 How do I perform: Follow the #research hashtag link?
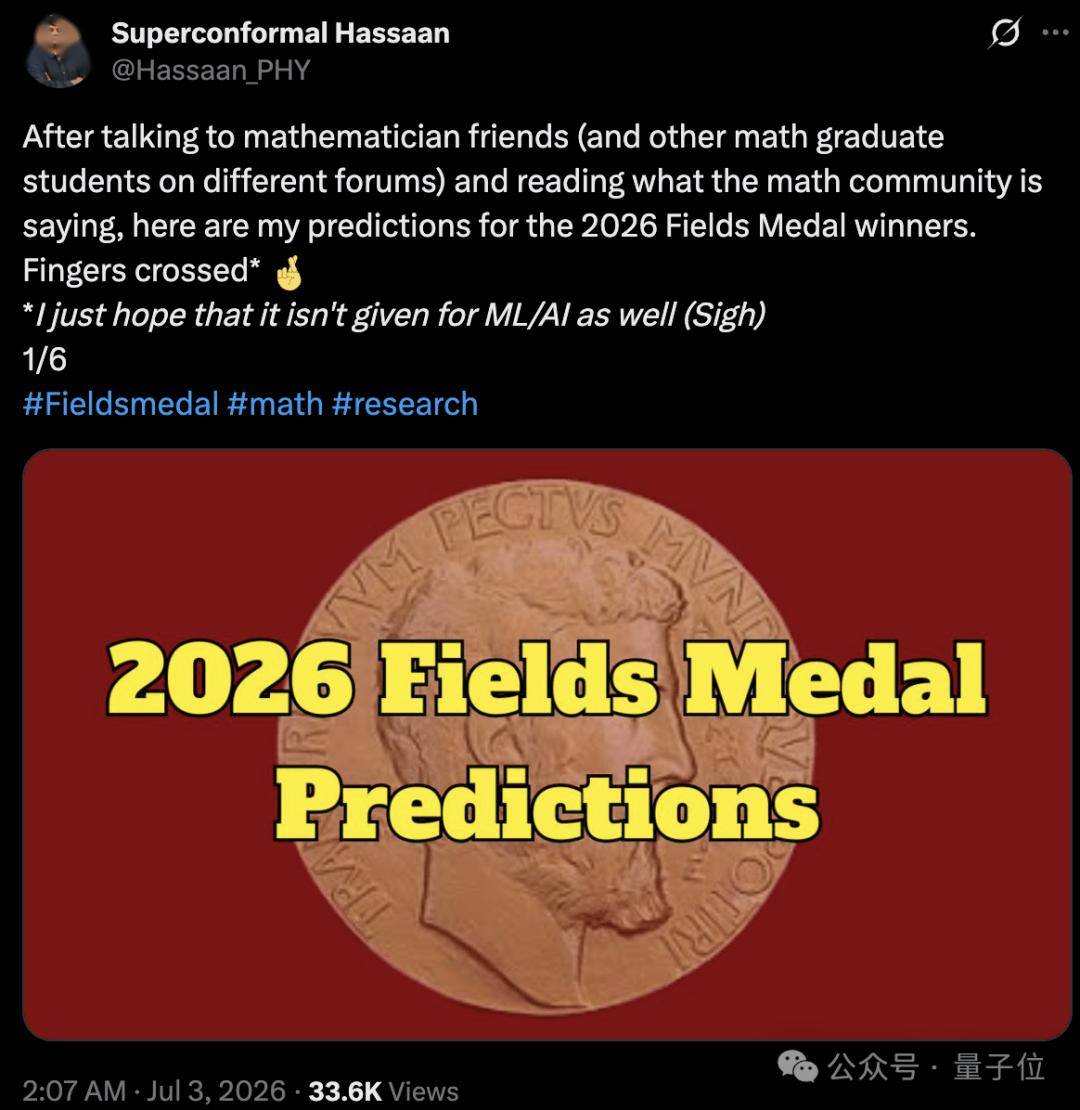[x=405, y=404]
